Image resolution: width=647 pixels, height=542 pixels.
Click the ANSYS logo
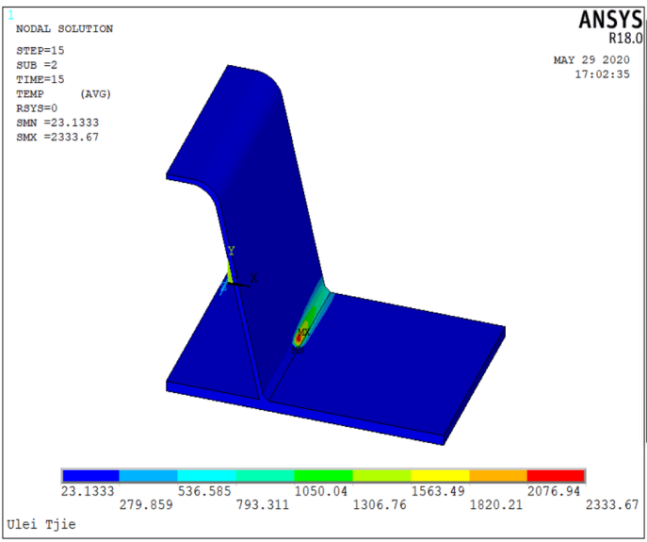pos(610,19)
